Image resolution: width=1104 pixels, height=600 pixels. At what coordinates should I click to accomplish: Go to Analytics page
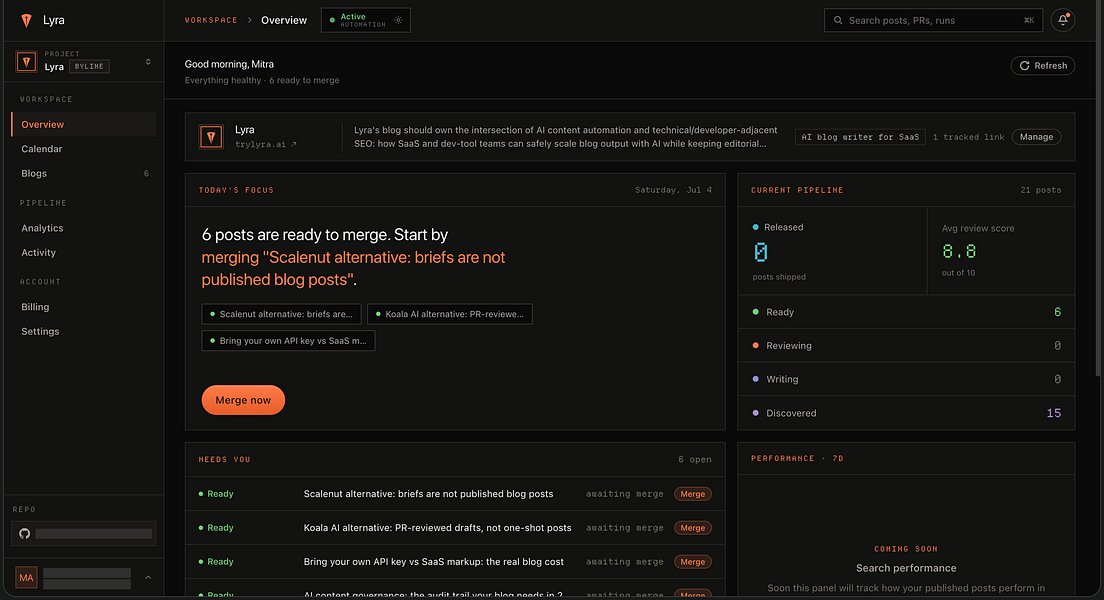(84, 228)
